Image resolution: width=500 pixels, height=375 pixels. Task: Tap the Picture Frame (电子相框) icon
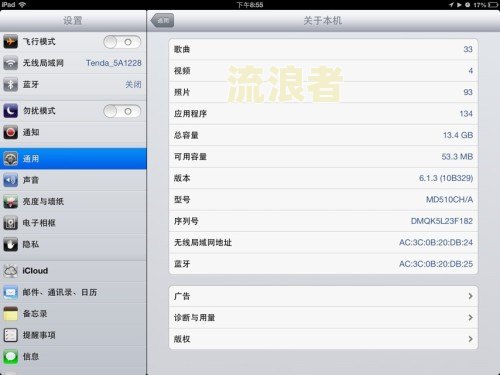10,223
